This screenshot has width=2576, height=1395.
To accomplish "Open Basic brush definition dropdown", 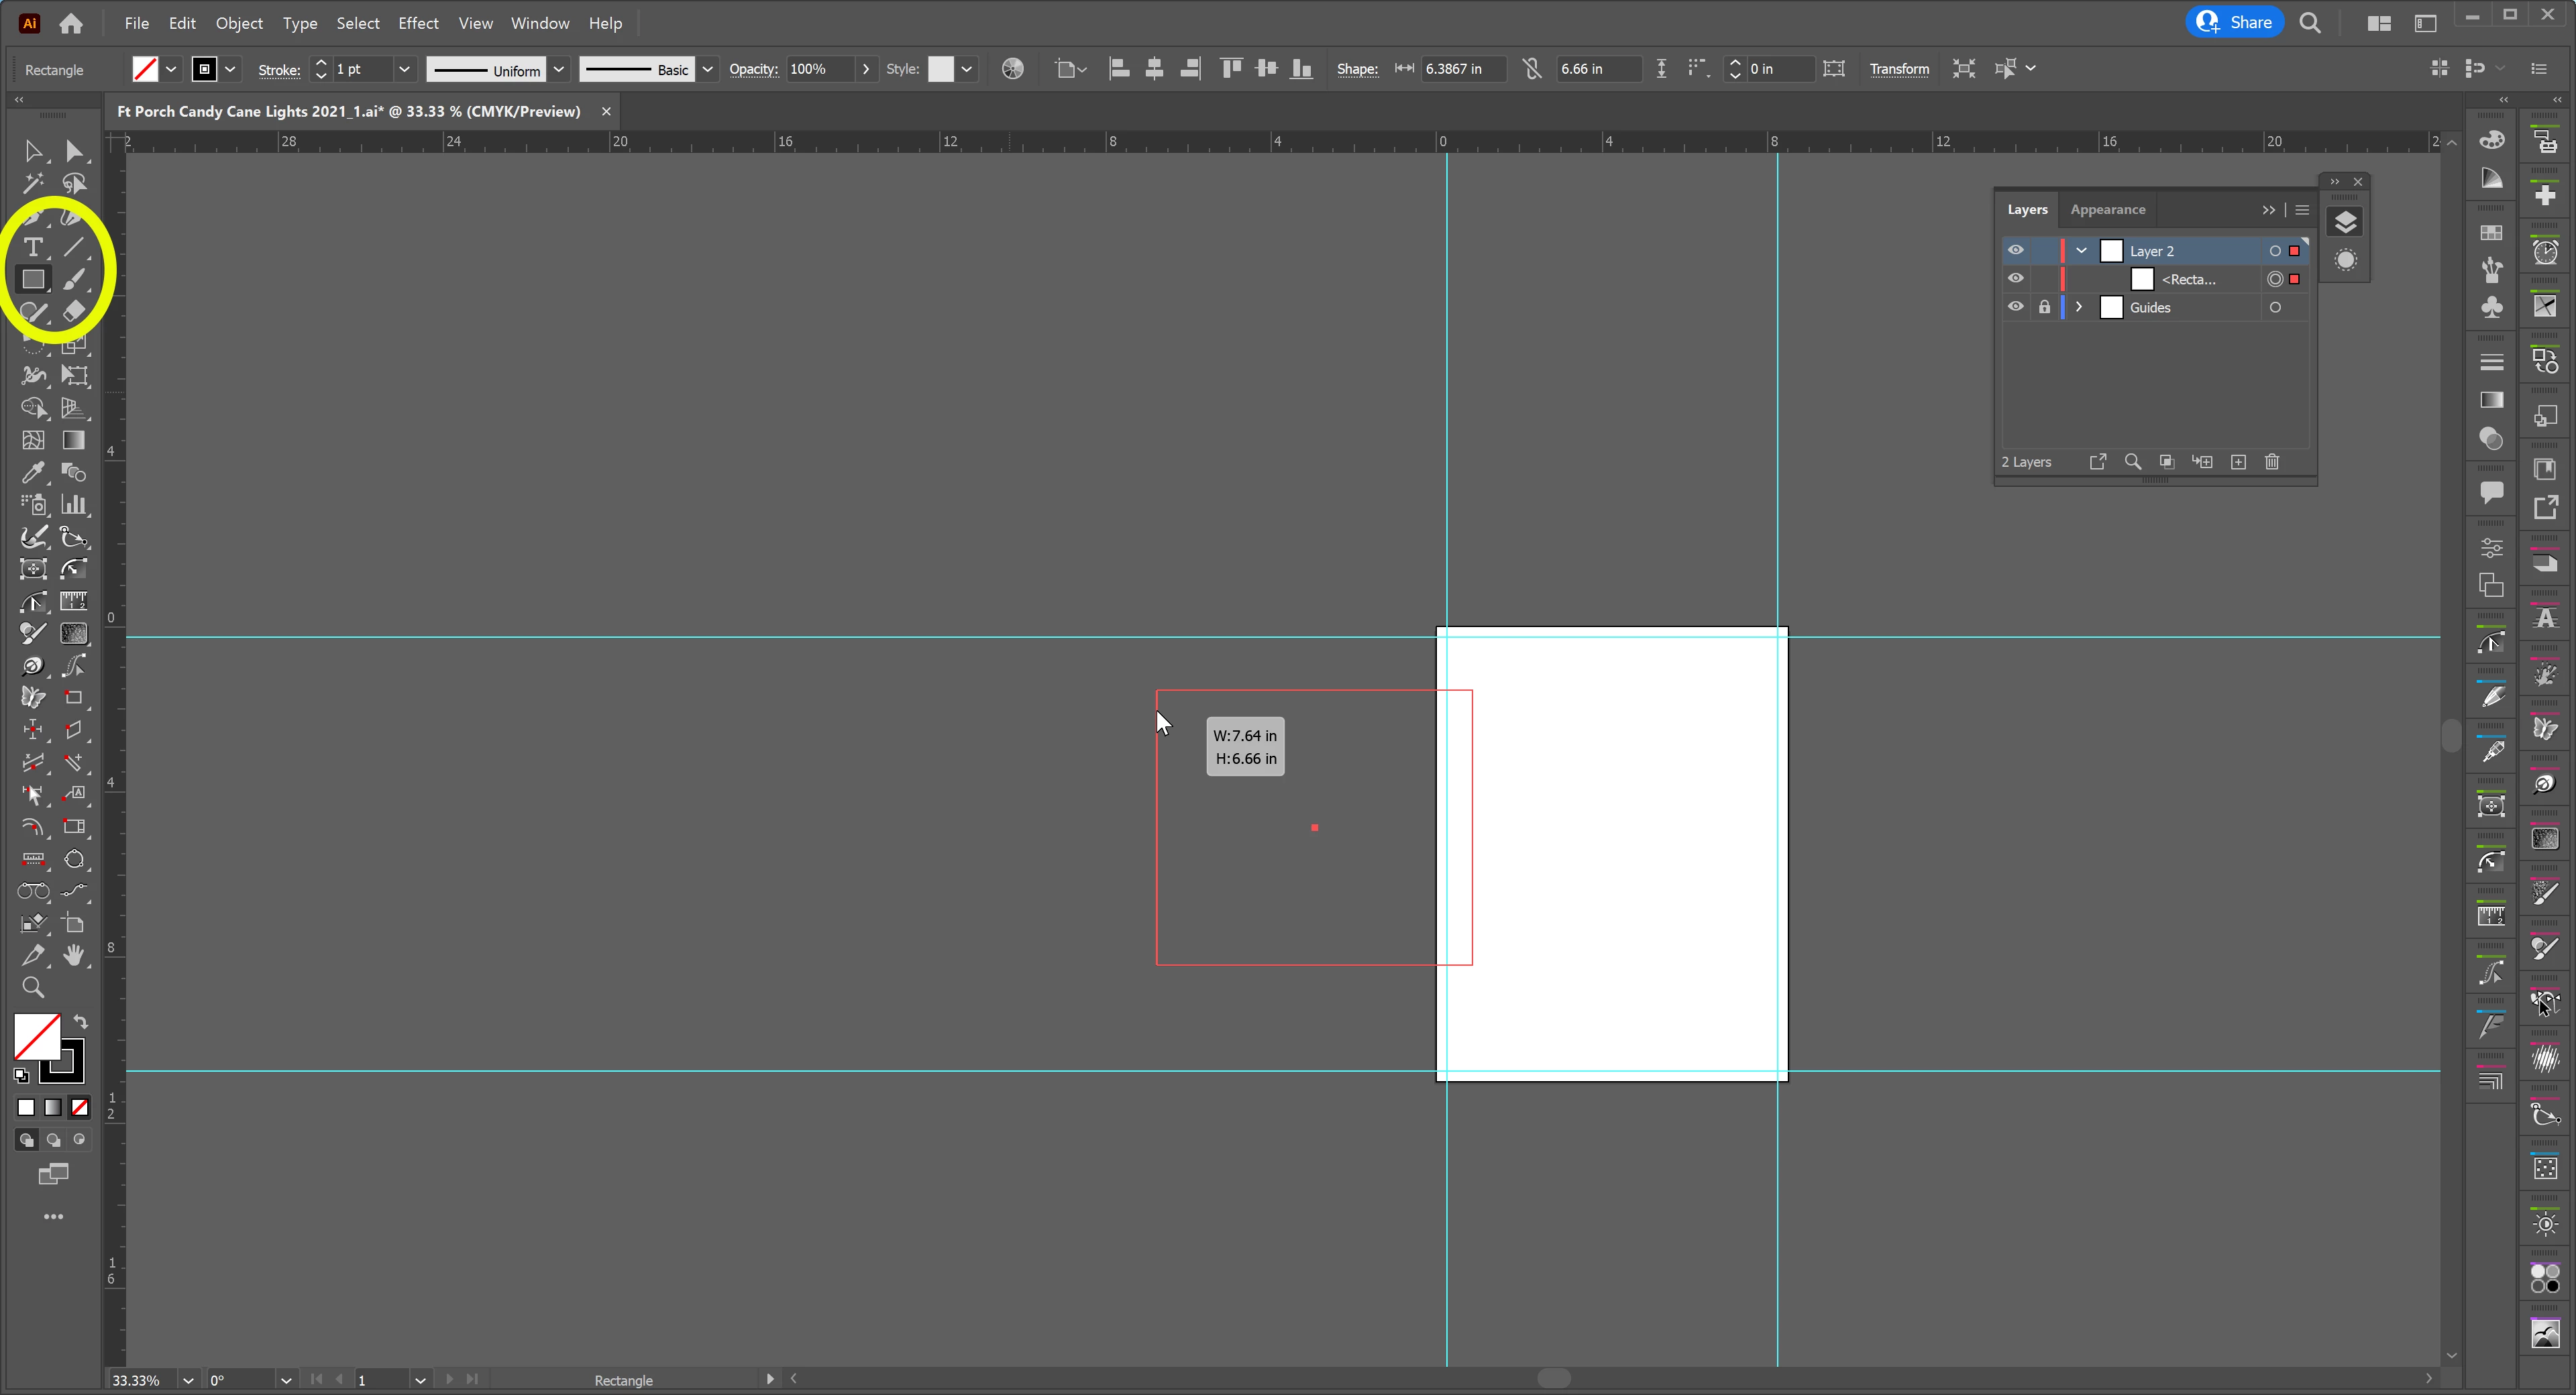I will pyautogui.click(x=707, y=69).
